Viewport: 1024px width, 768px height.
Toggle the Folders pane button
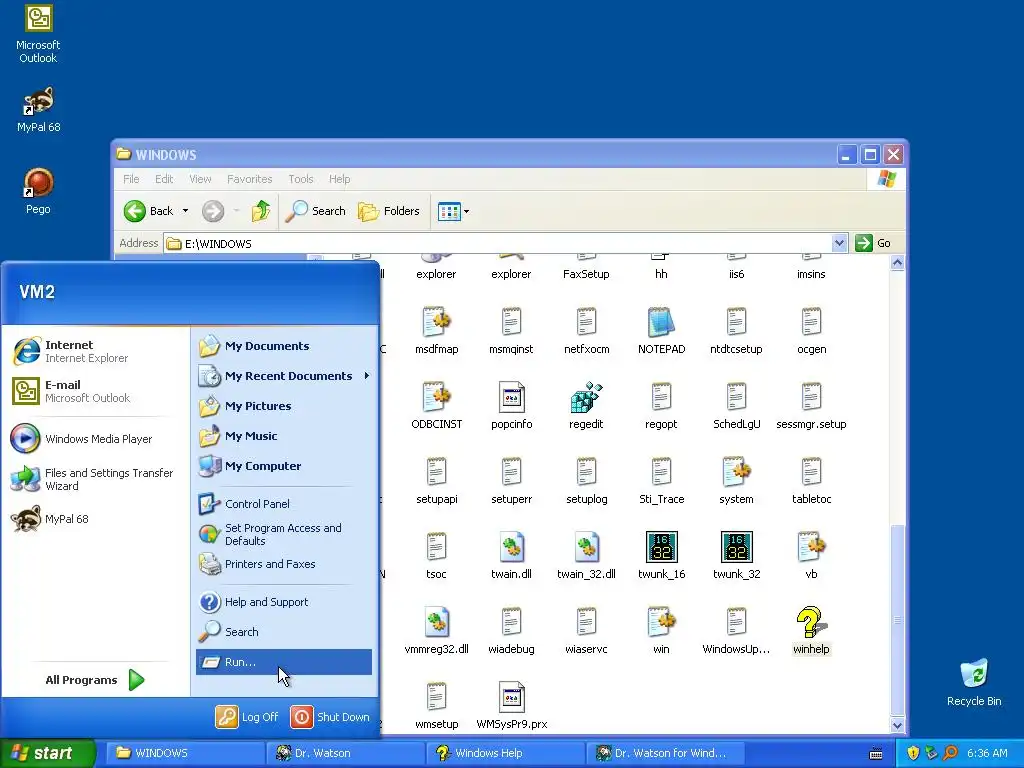tap(389, 211)
